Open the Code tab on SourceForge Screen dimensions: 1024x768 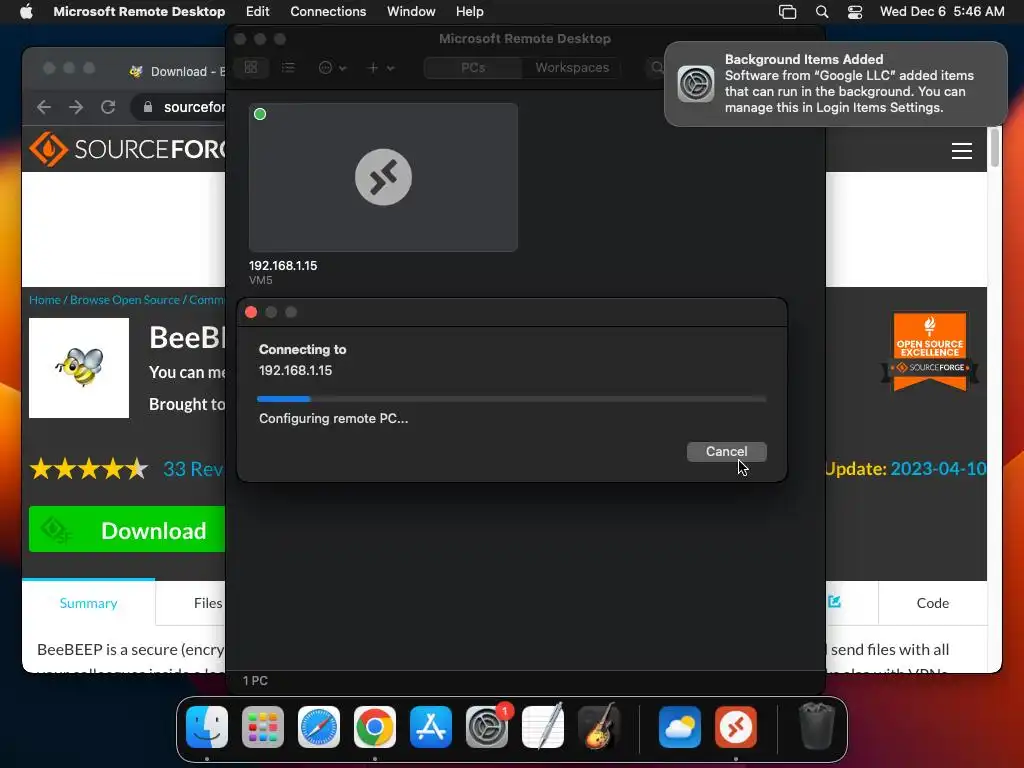[933, 603]
